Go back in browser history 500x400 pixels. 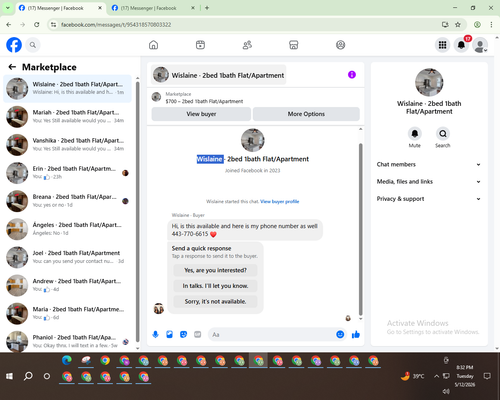click(x=9, y=24)
